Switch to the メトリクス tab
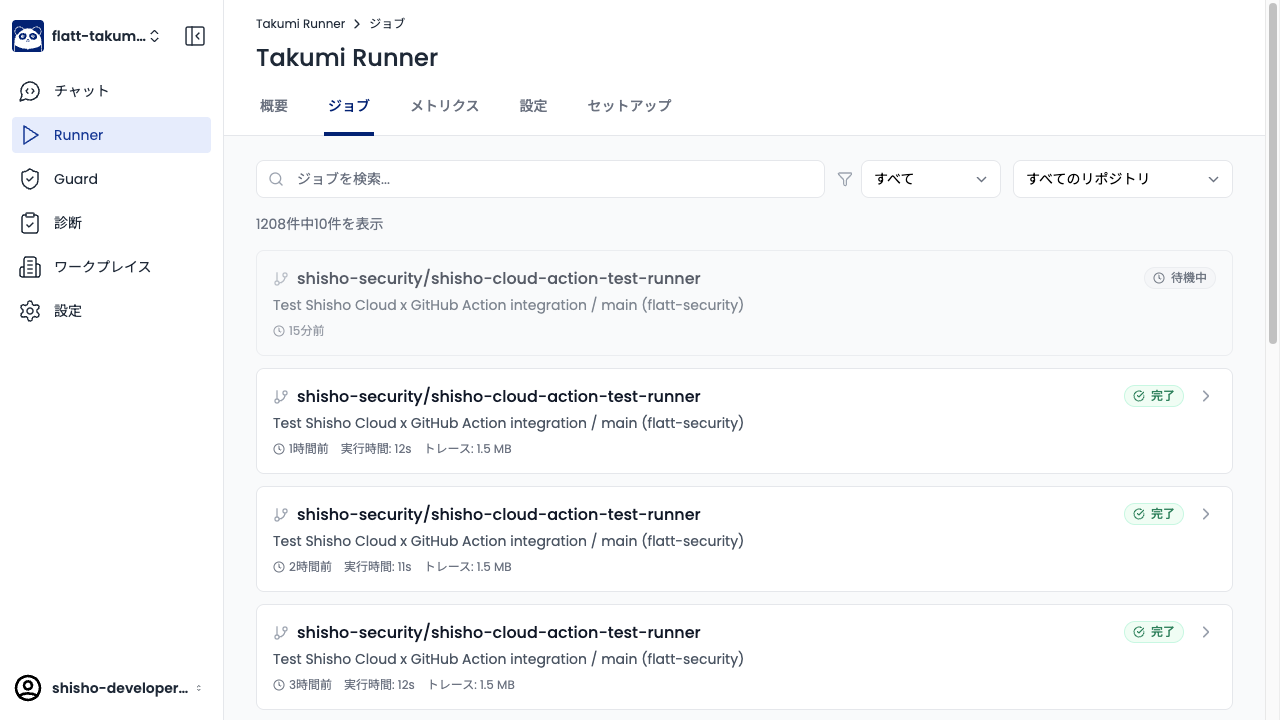The height and width of the screenshot is (720, 1280). pos(444,106)
